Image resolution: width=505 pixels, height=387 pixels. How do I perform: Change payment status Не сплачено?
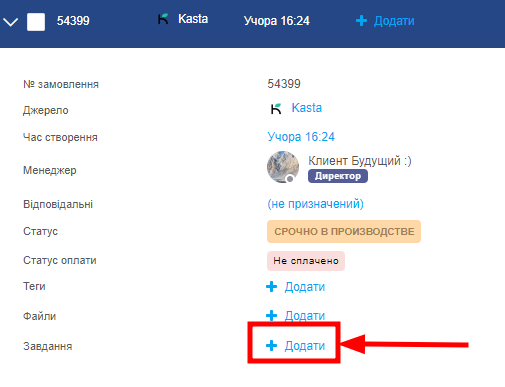(306, 261)
